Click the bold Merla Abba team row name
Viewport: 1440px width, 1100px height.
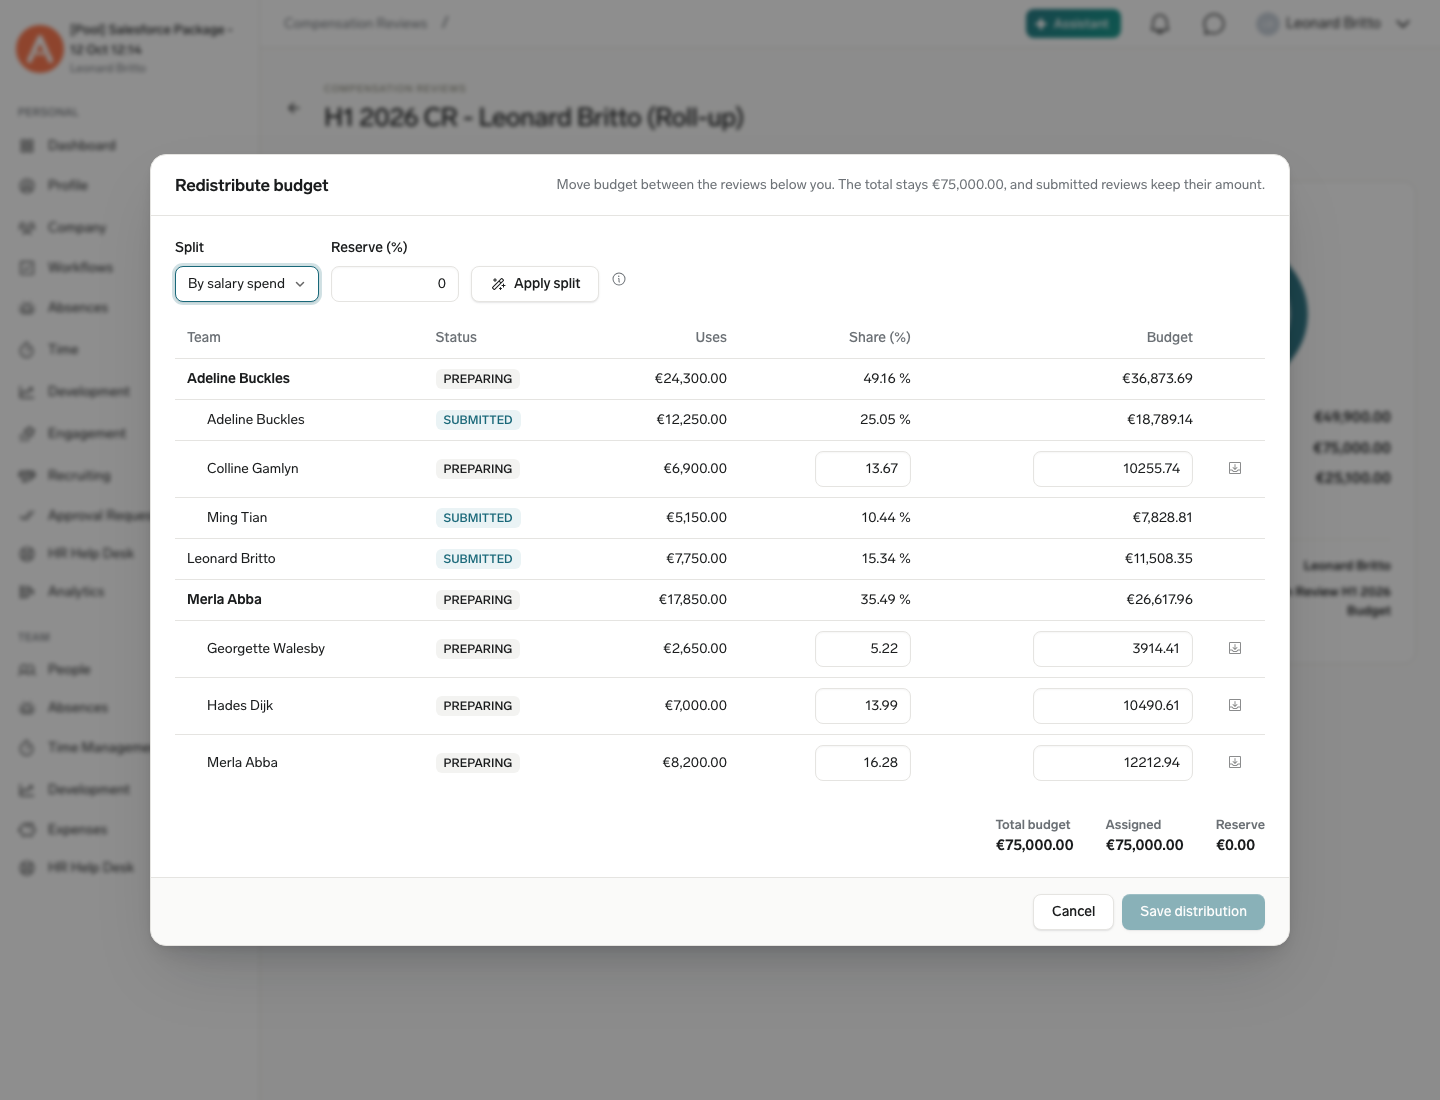pos(224,600)
